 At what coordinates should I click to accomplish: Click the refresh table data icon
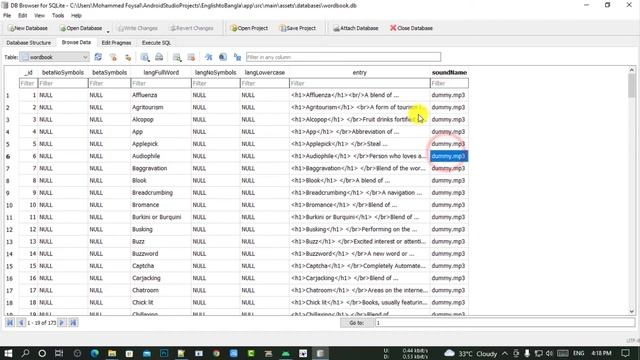tap(98, 57)
